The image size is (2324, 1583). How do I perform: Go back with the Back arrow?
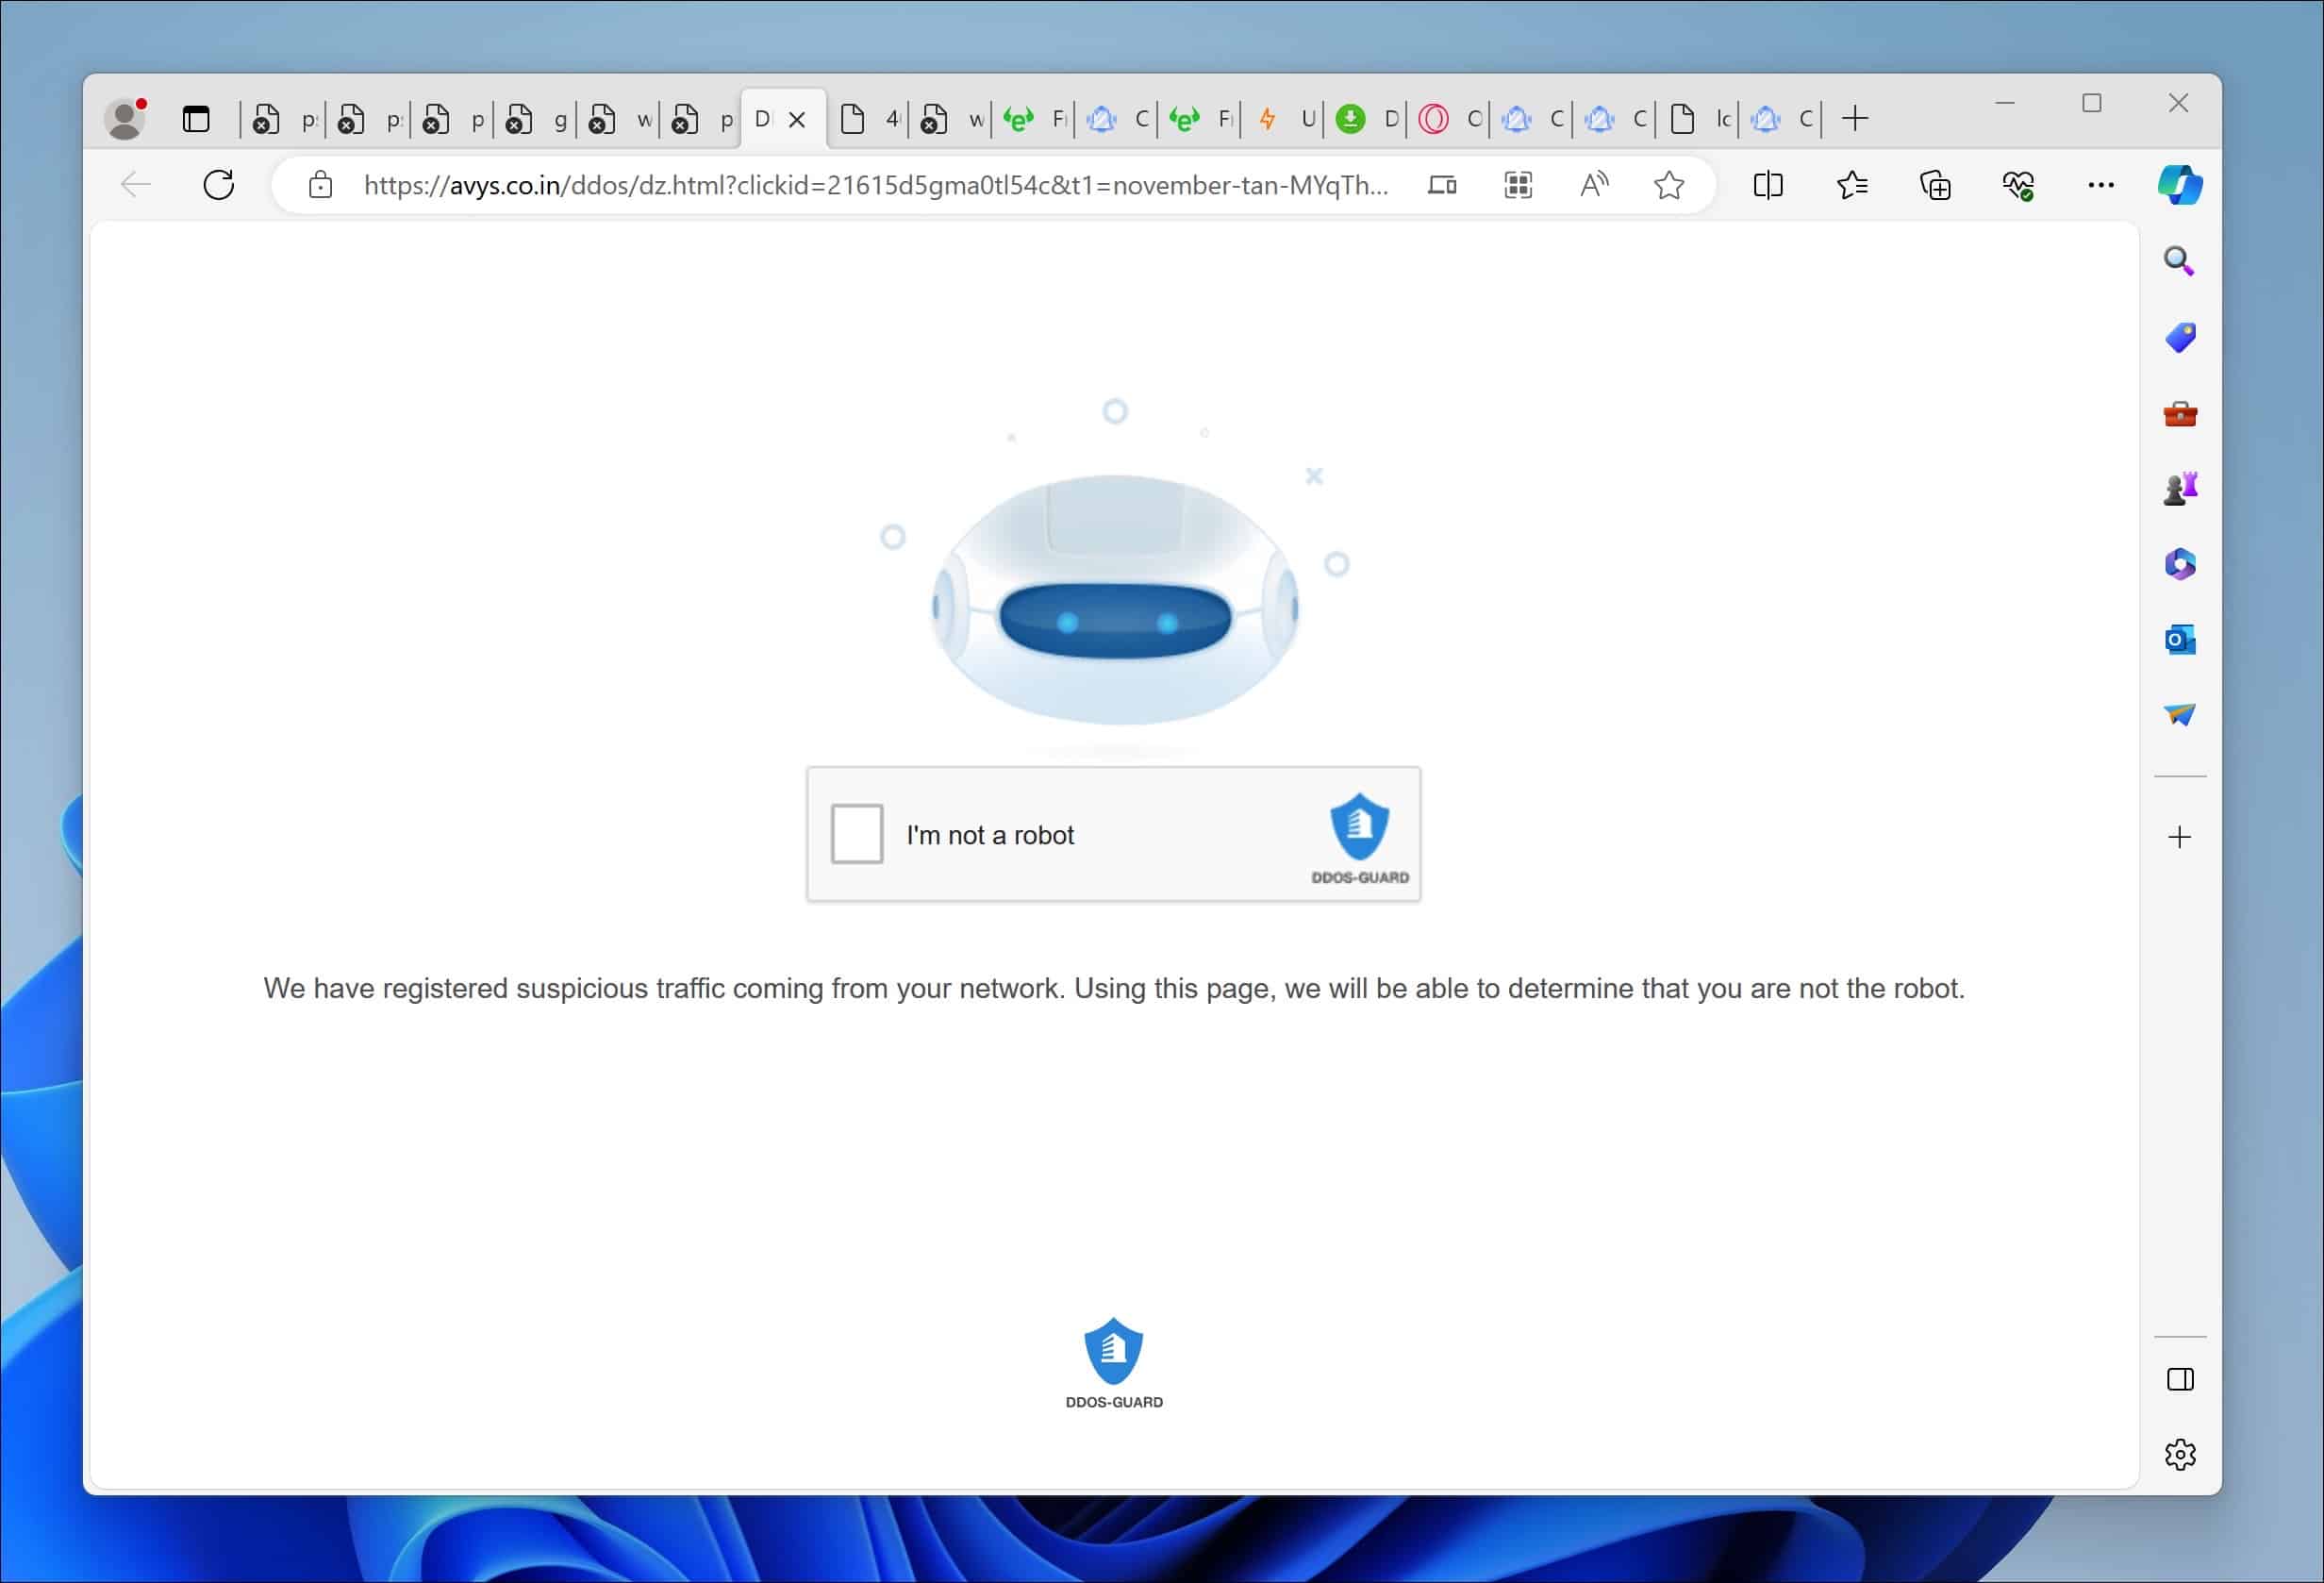pyautogui.click(x=135, y=185)
